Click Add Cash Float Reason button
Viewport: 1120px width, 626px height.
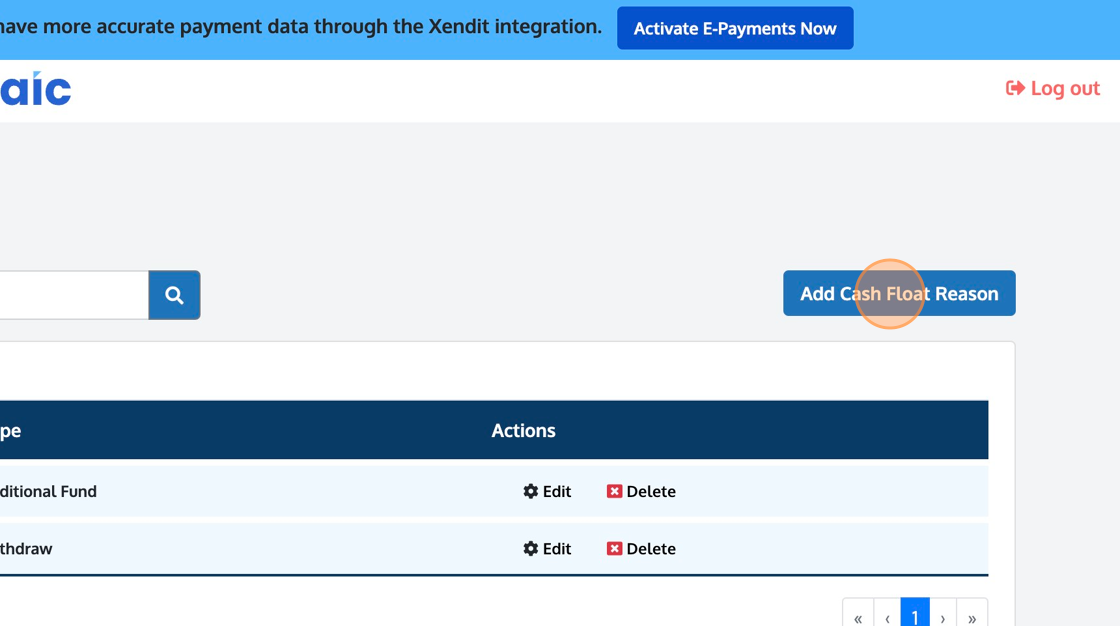(899, 293)
